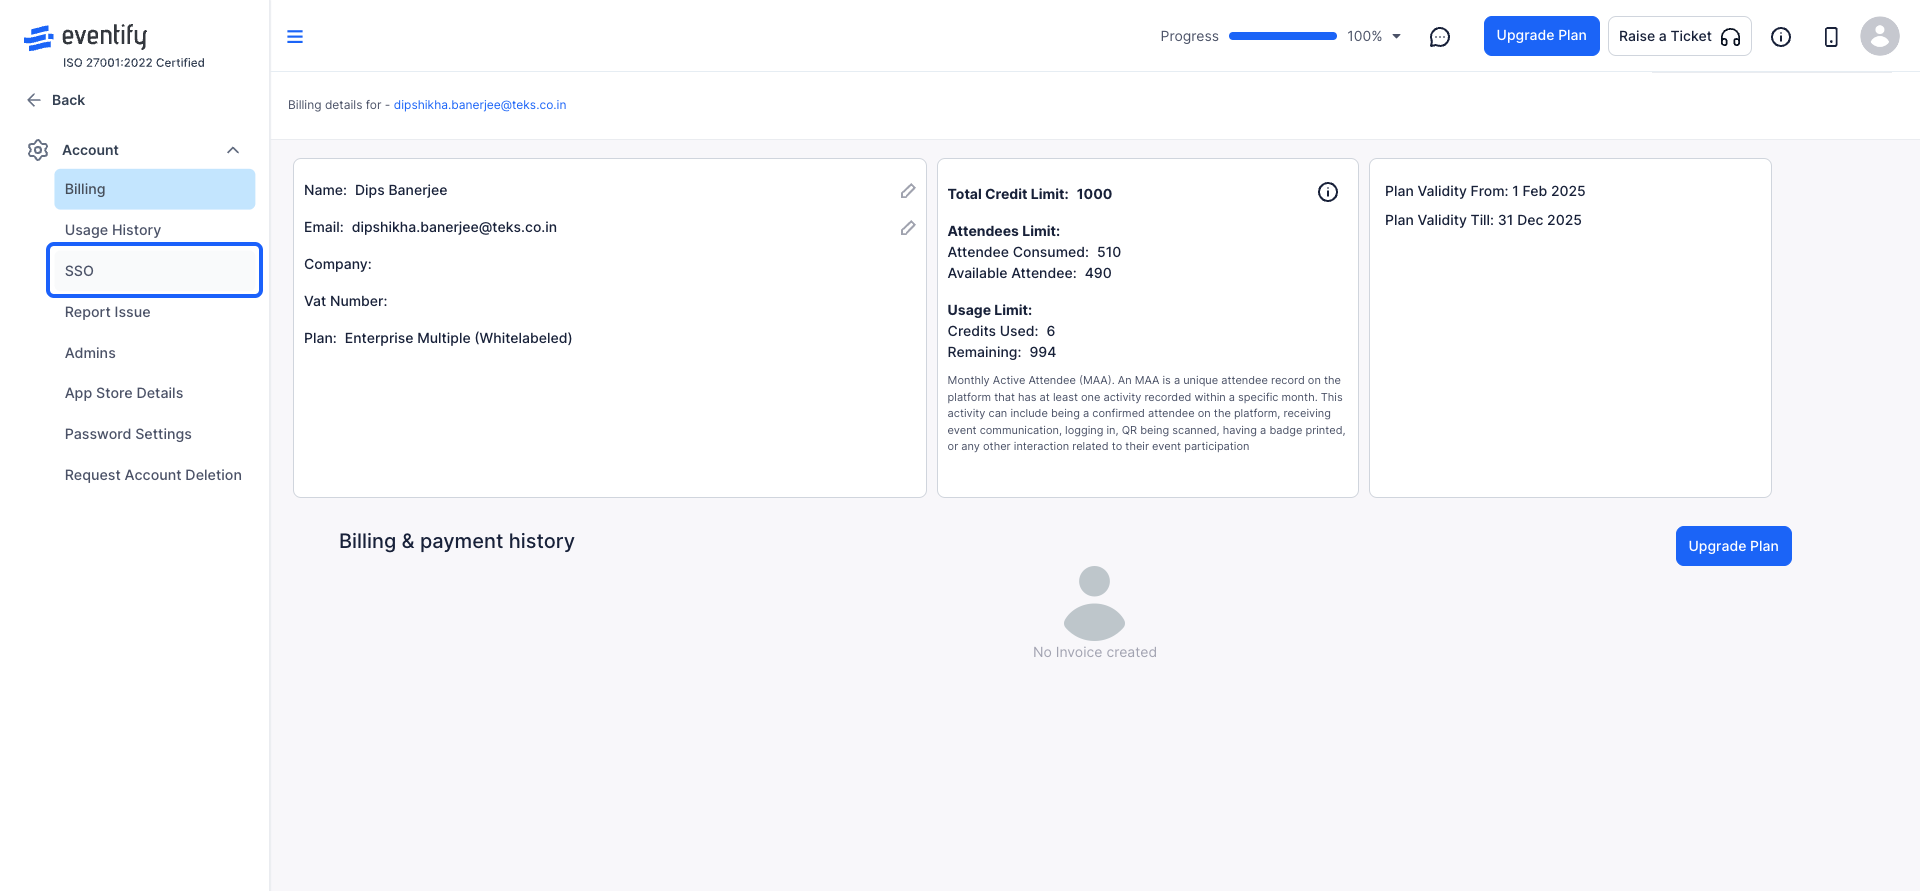Click the blue Progress bar
Viewport: 1920px width, 891px height.
1283,36
